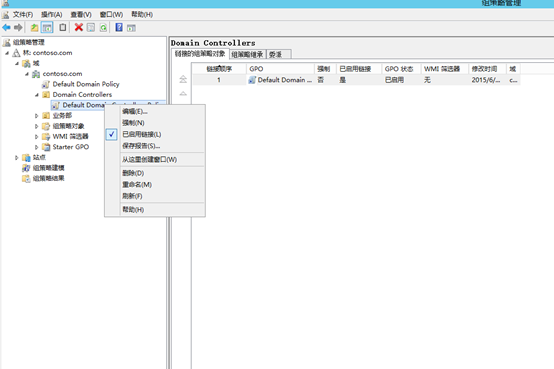Select the 链接的组策略对象 tab
The height and width of the screenshot is (369, 554).
[x=200, y=54]
